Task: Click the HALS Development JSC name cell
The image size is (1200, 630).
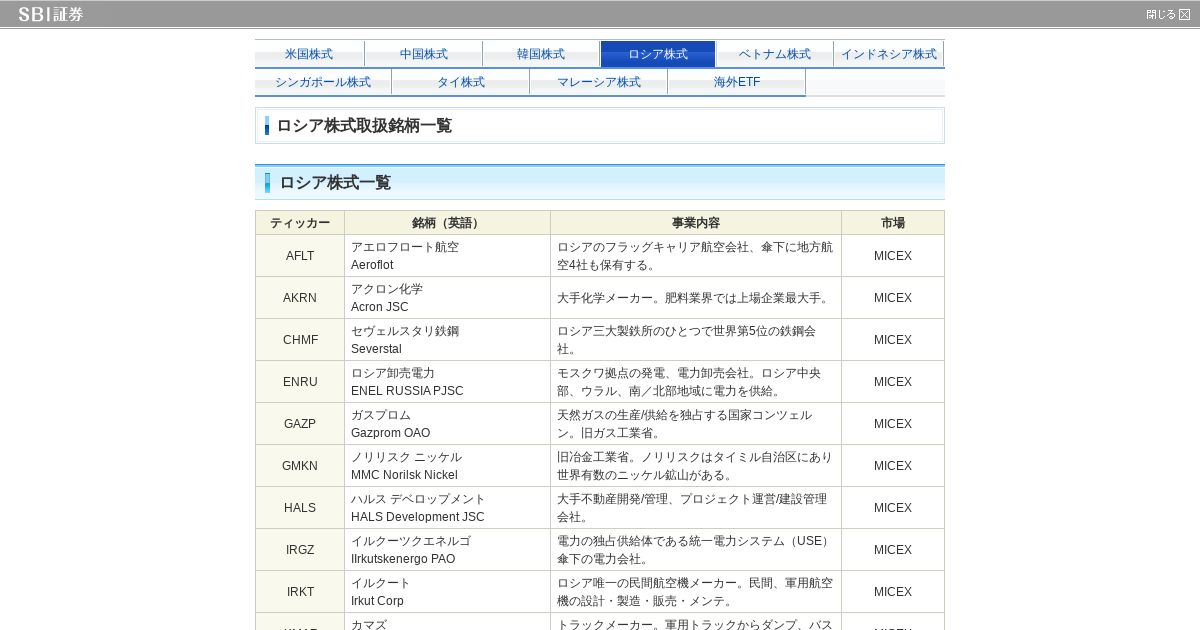Action: [447, 508]
